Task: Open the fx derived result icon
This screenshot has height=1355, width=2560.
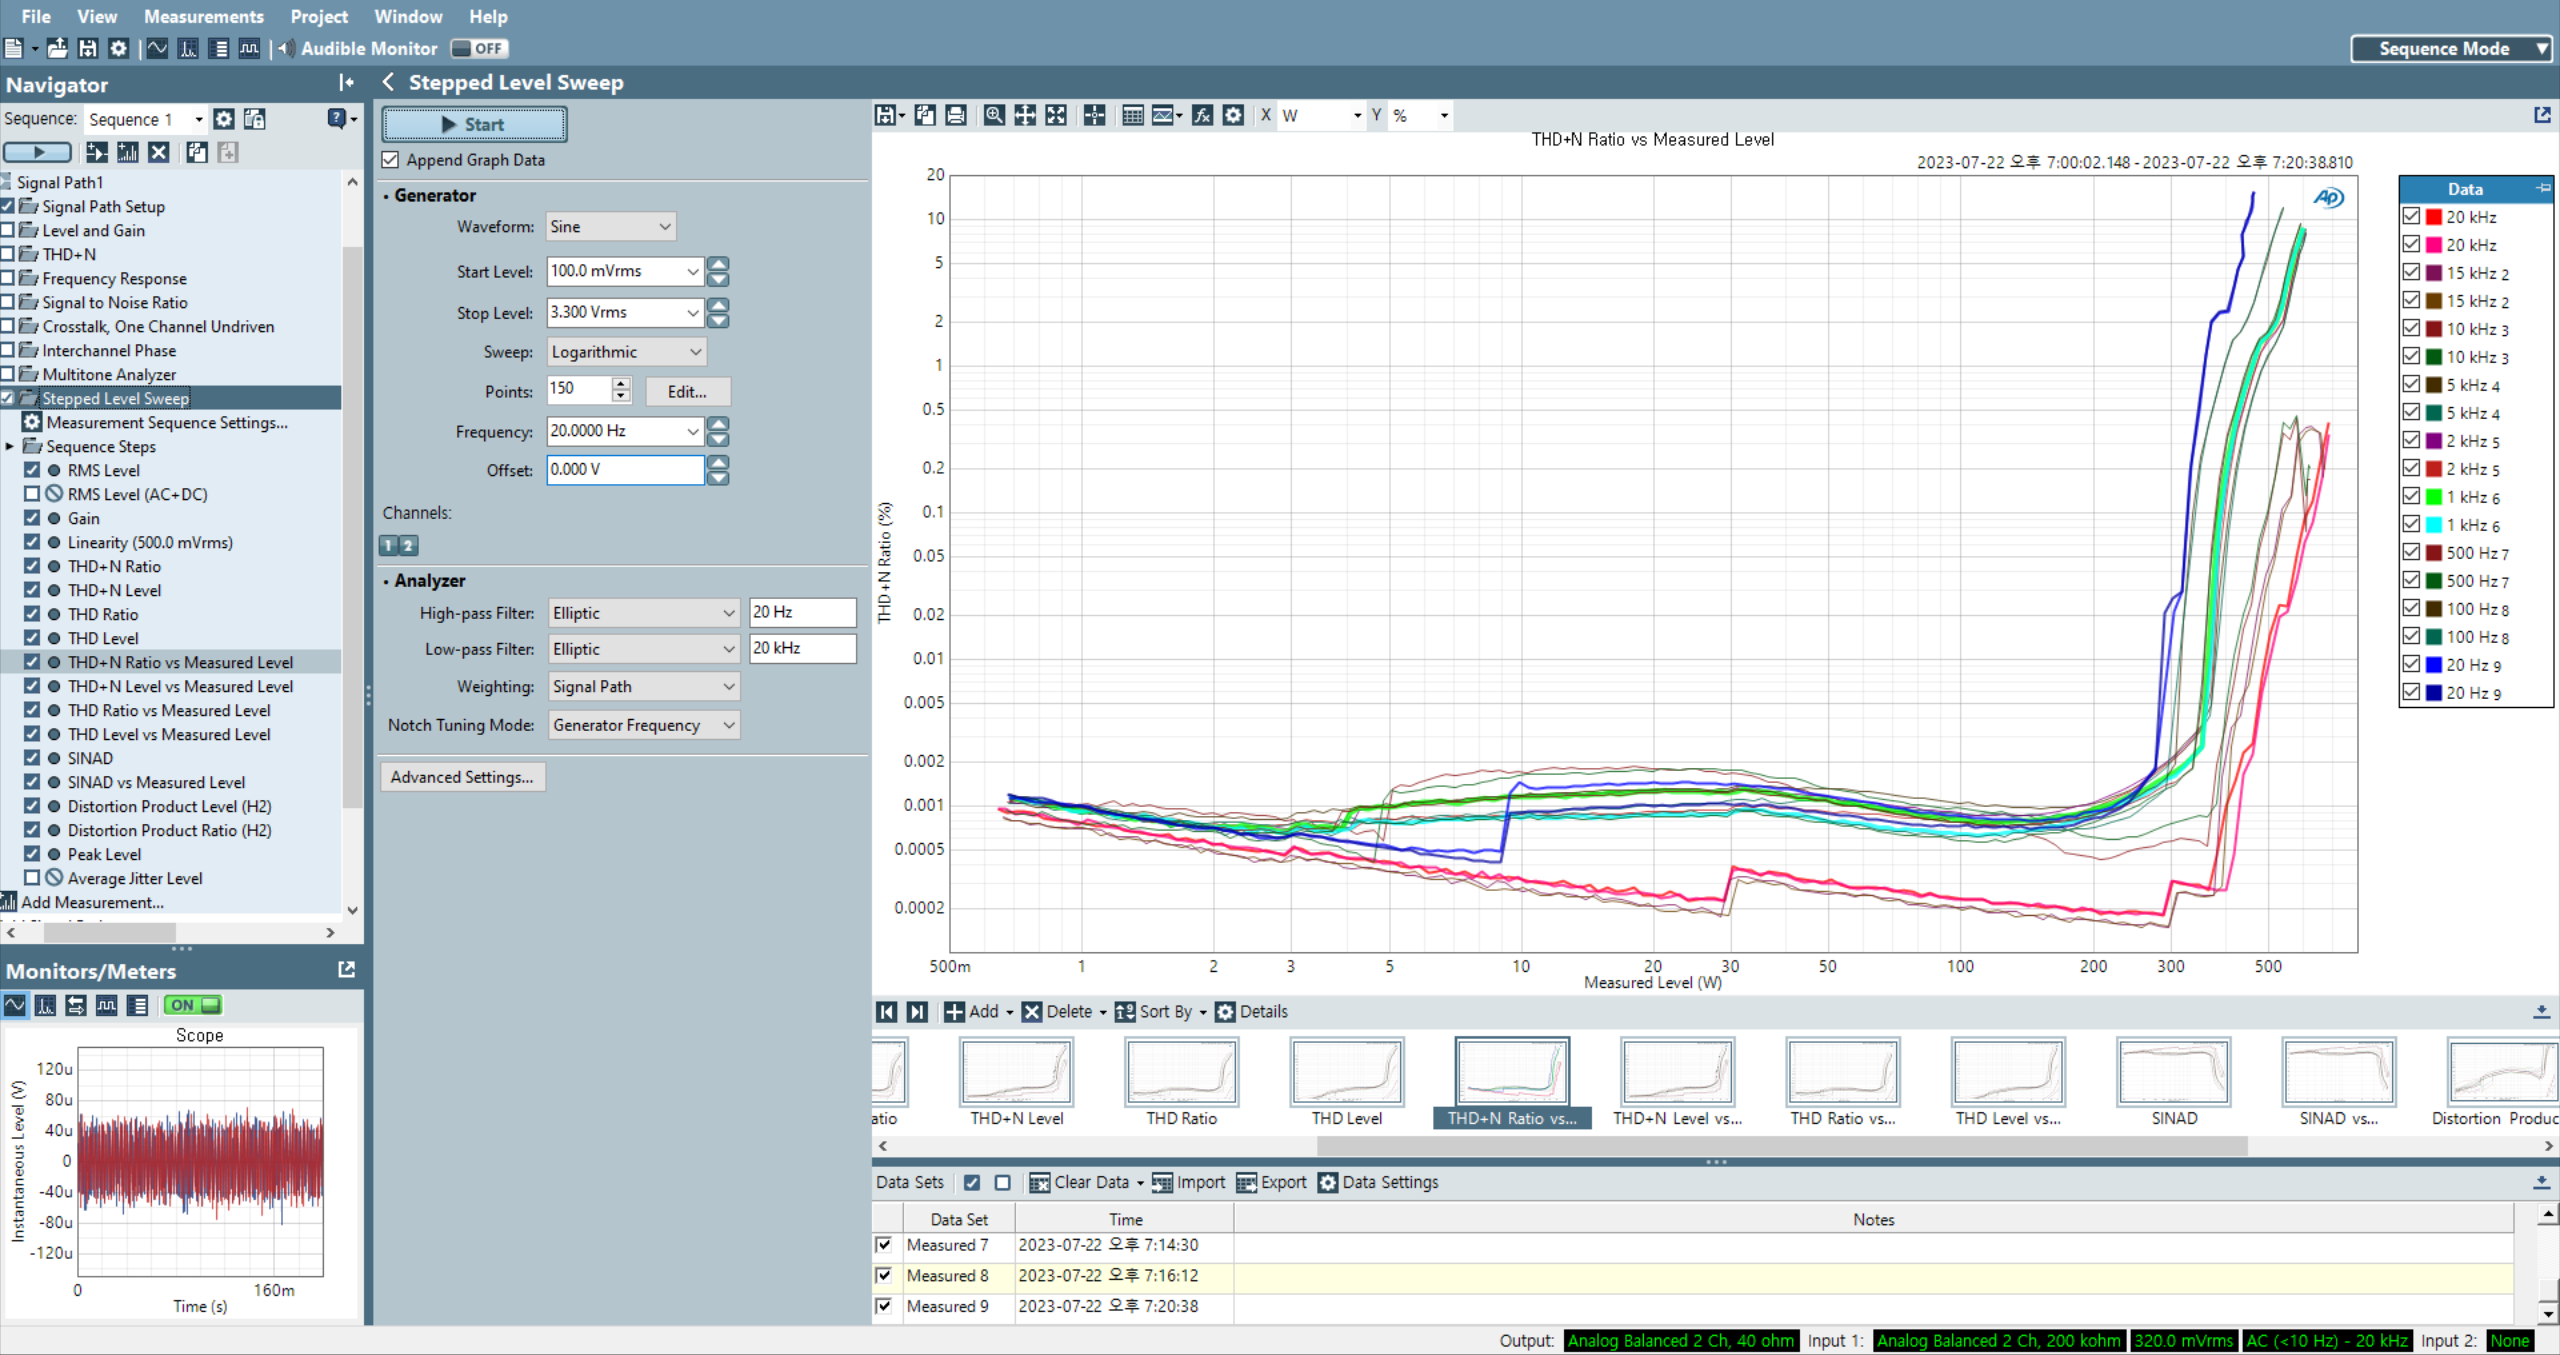Action: [x=1202, y=115]
